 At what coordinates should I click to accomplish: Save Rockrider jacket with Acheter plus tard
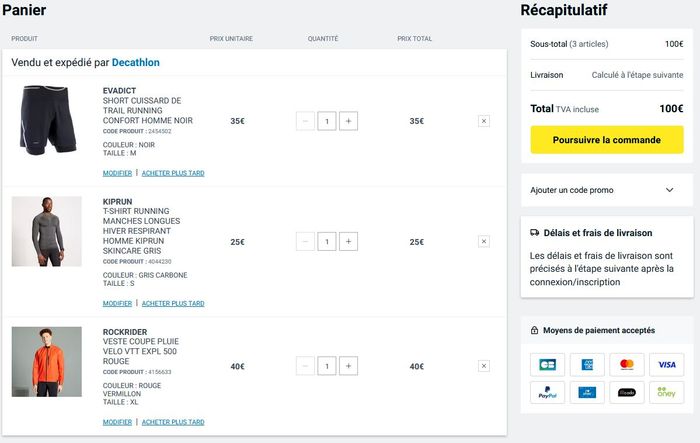pyautogui.click(x=173, y=422)
